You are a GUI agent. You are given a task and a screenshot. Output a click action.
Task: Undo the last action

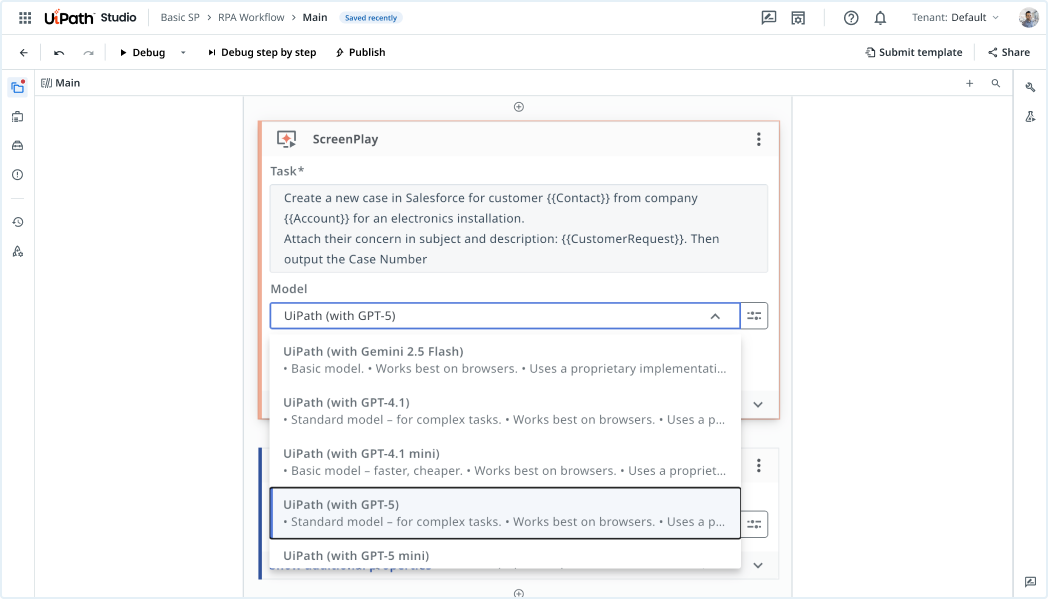(59, 52)
